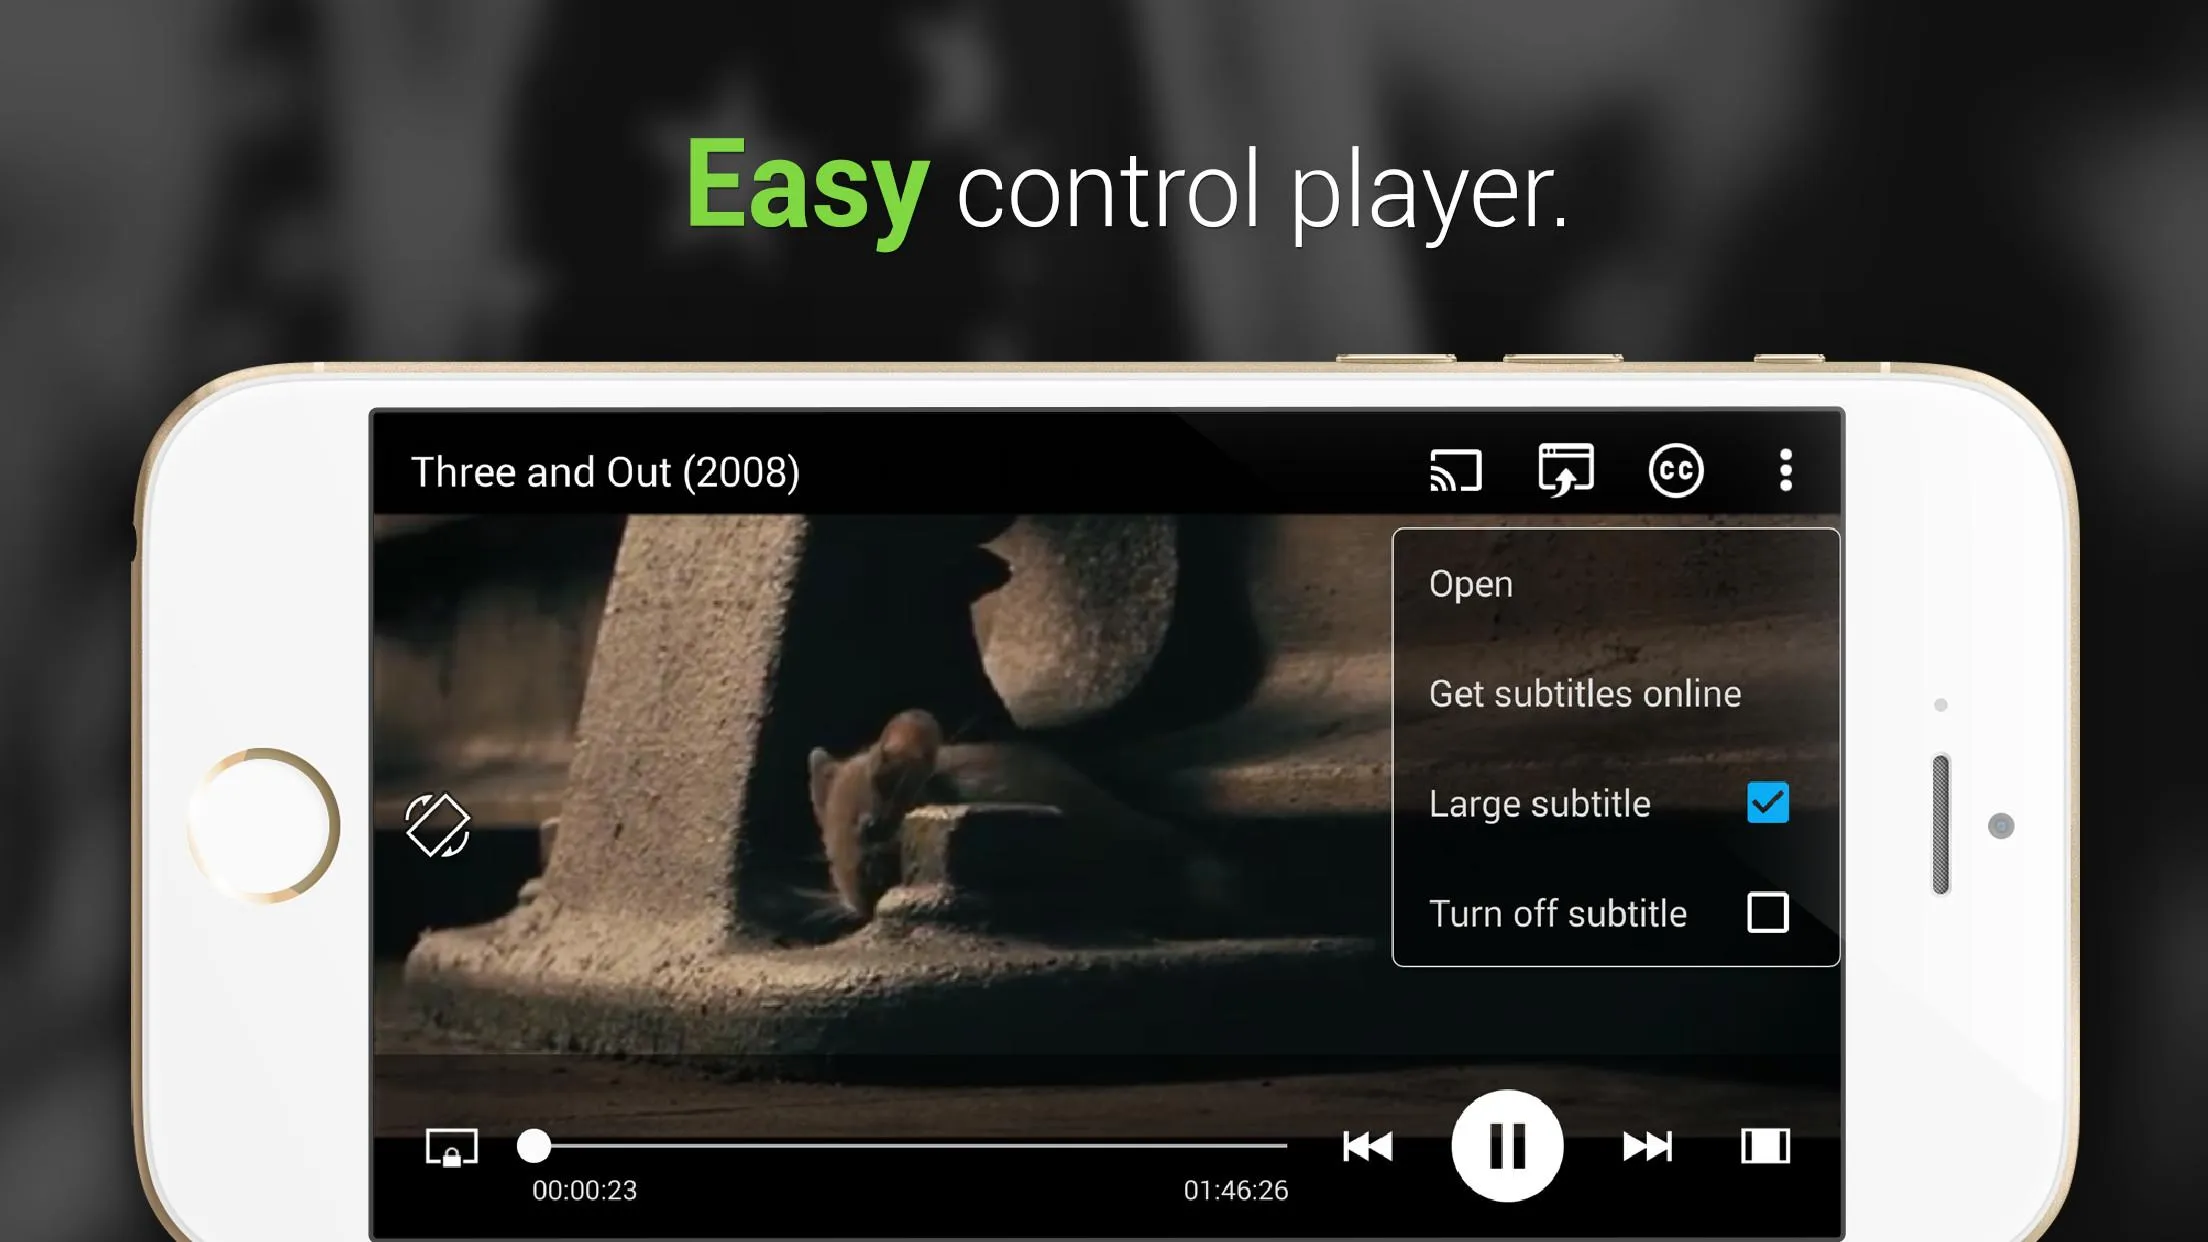The width and height of the screenshot is (2208, 1242).
Task: Select Get subtitles online option
Action: [x=1583, y=692]
